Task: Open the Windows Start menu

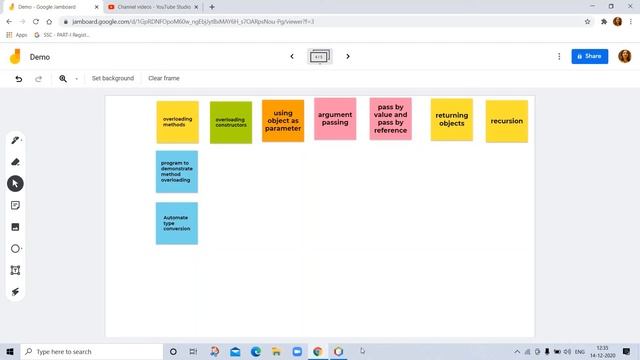Action: coord(10,351)
